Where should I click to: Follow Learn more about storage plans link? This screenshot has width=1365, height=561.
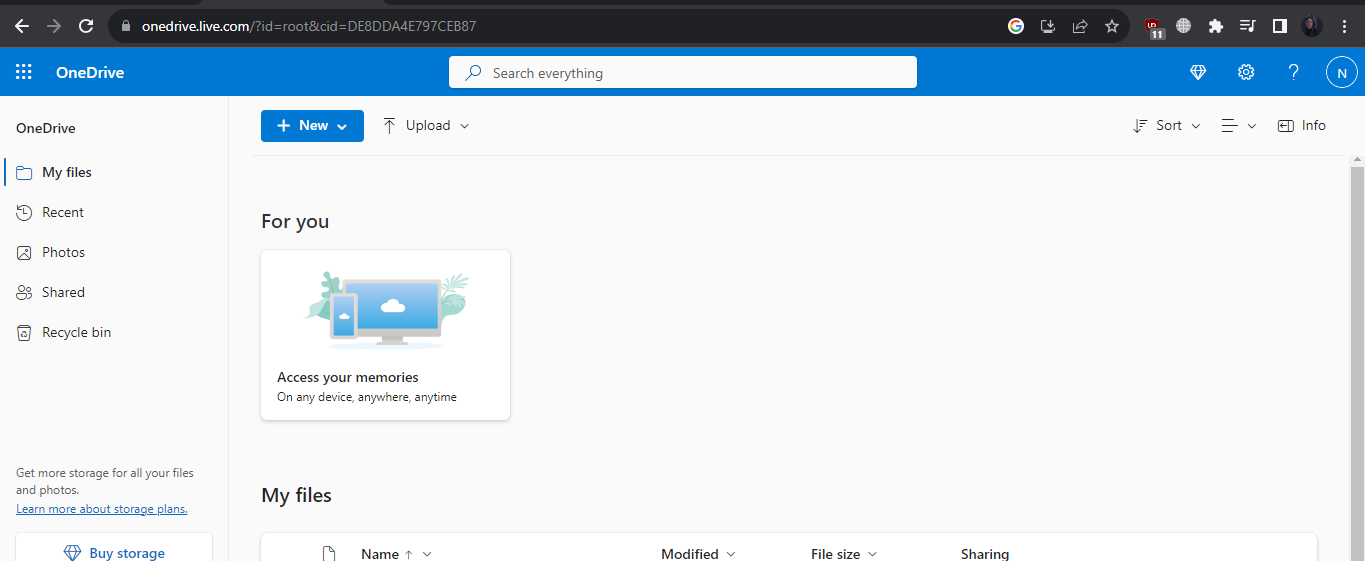102,509
